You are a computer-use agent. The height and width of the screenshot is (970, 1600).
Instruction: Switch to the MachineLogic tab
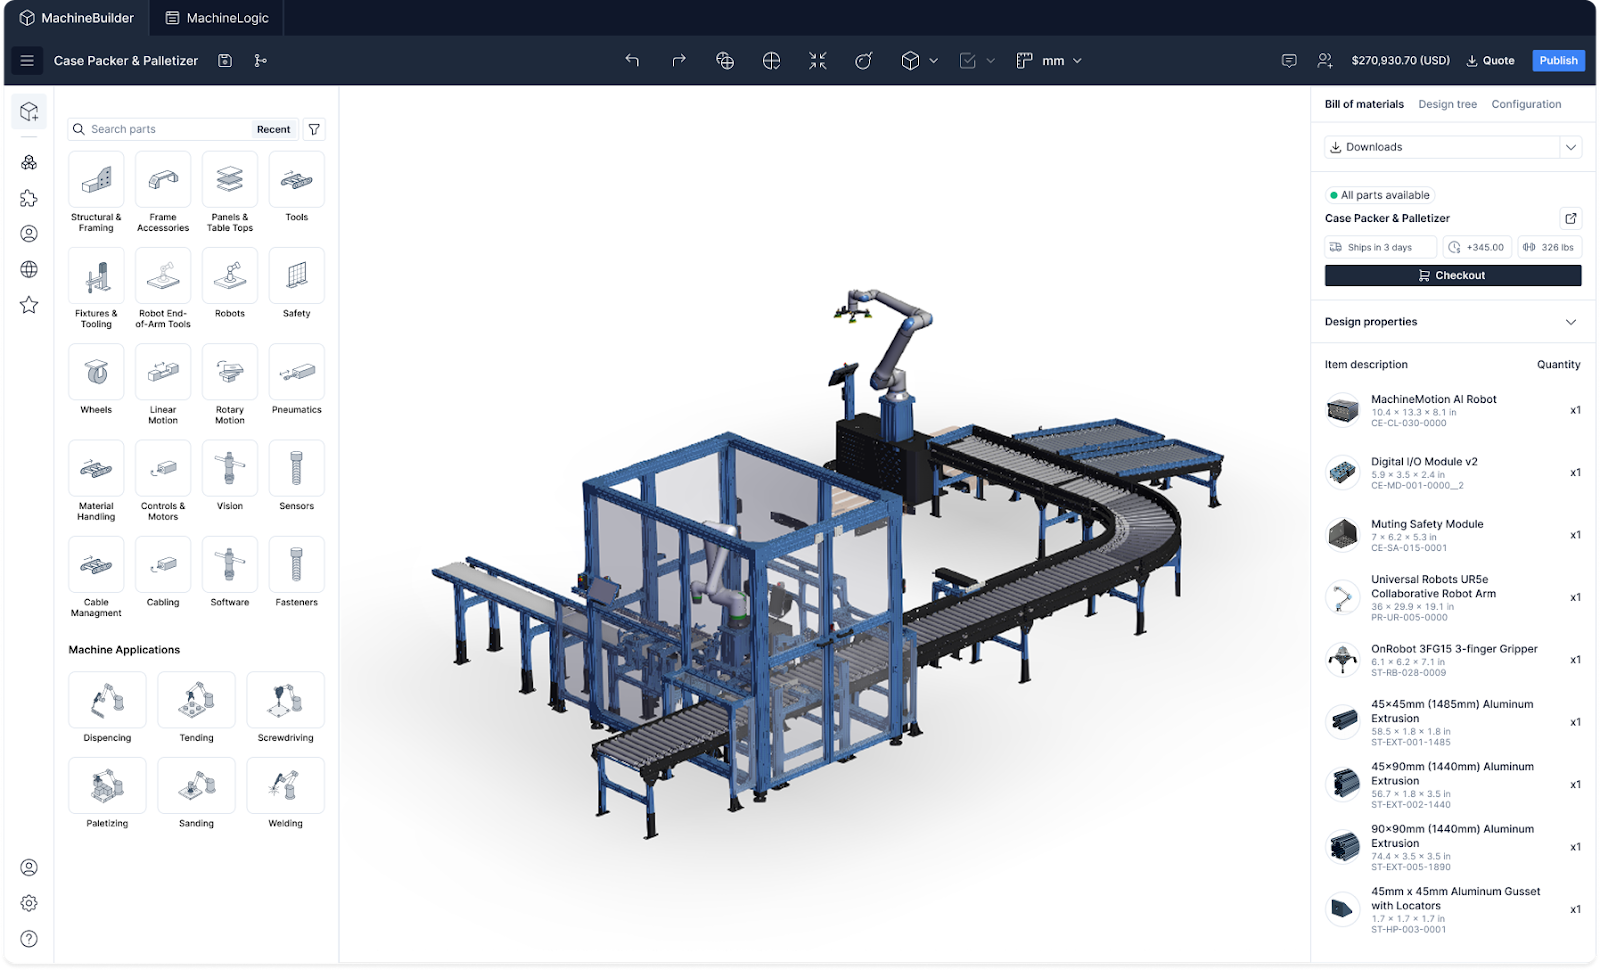[x=216, y=17]
